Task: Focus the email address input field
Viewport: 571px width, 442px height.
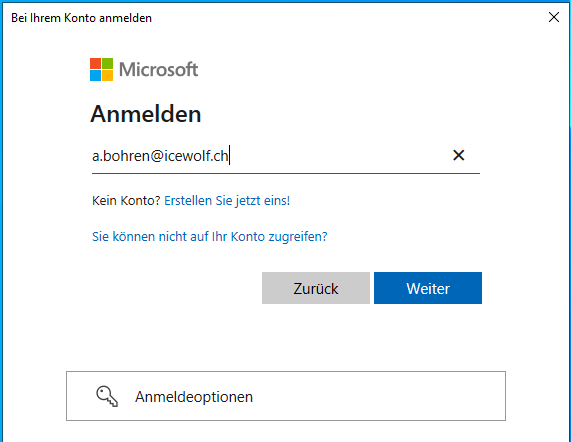Action: click(286, 156)
